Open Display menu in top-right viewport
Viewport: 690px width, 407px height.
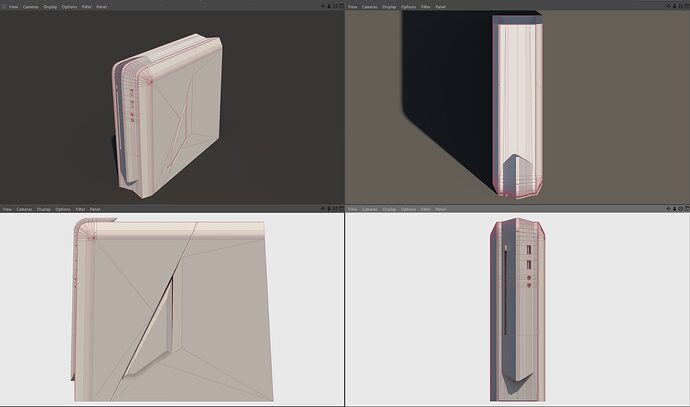[389, 7]
